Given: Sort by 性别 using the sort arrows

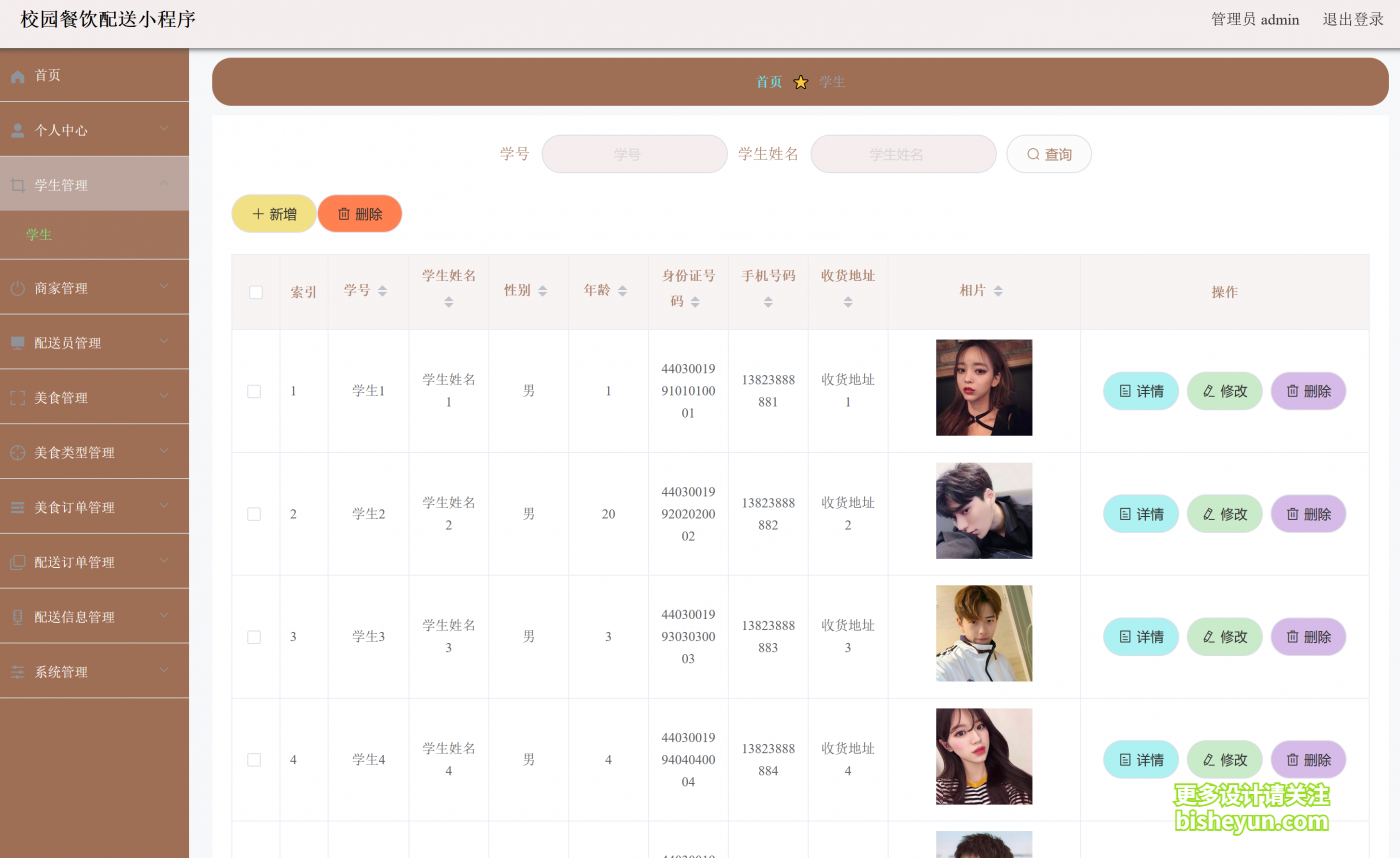Looking at the screenshot, I should tap(542, 291).
